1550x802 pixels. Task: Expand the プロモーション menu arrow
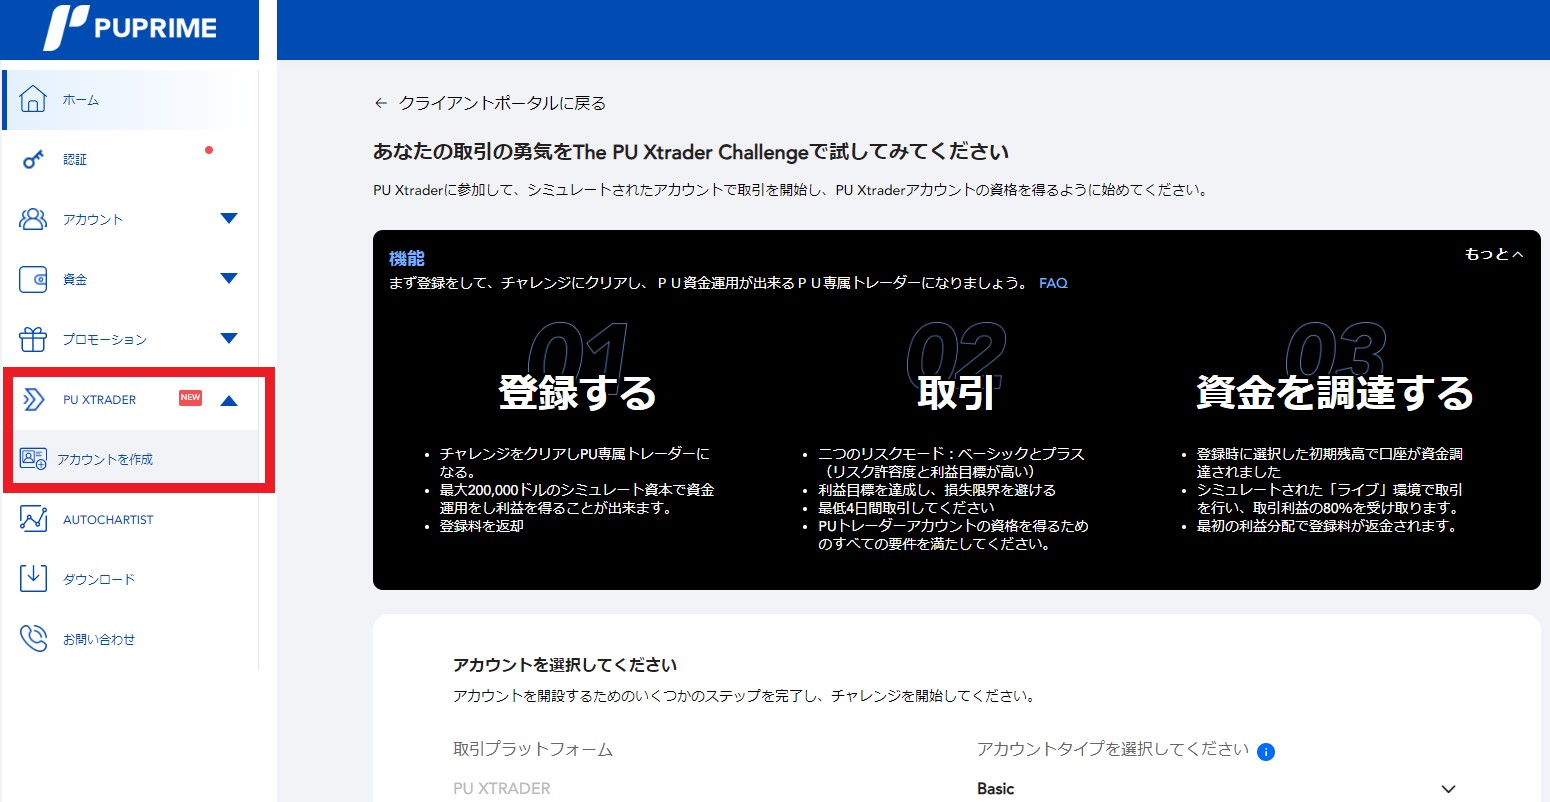pyautogui.click(x=229, y=339)
